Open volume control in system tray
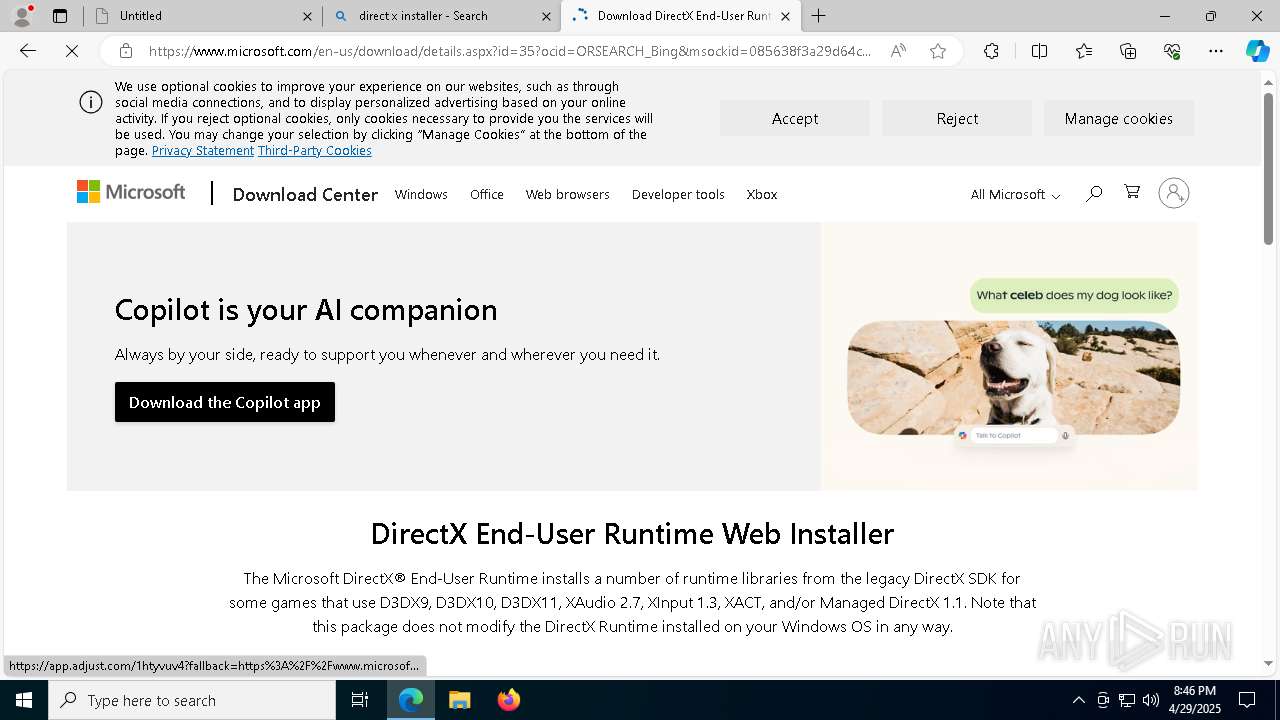The height and width of the screenshot is (720, 1280). pos(1151,700)
